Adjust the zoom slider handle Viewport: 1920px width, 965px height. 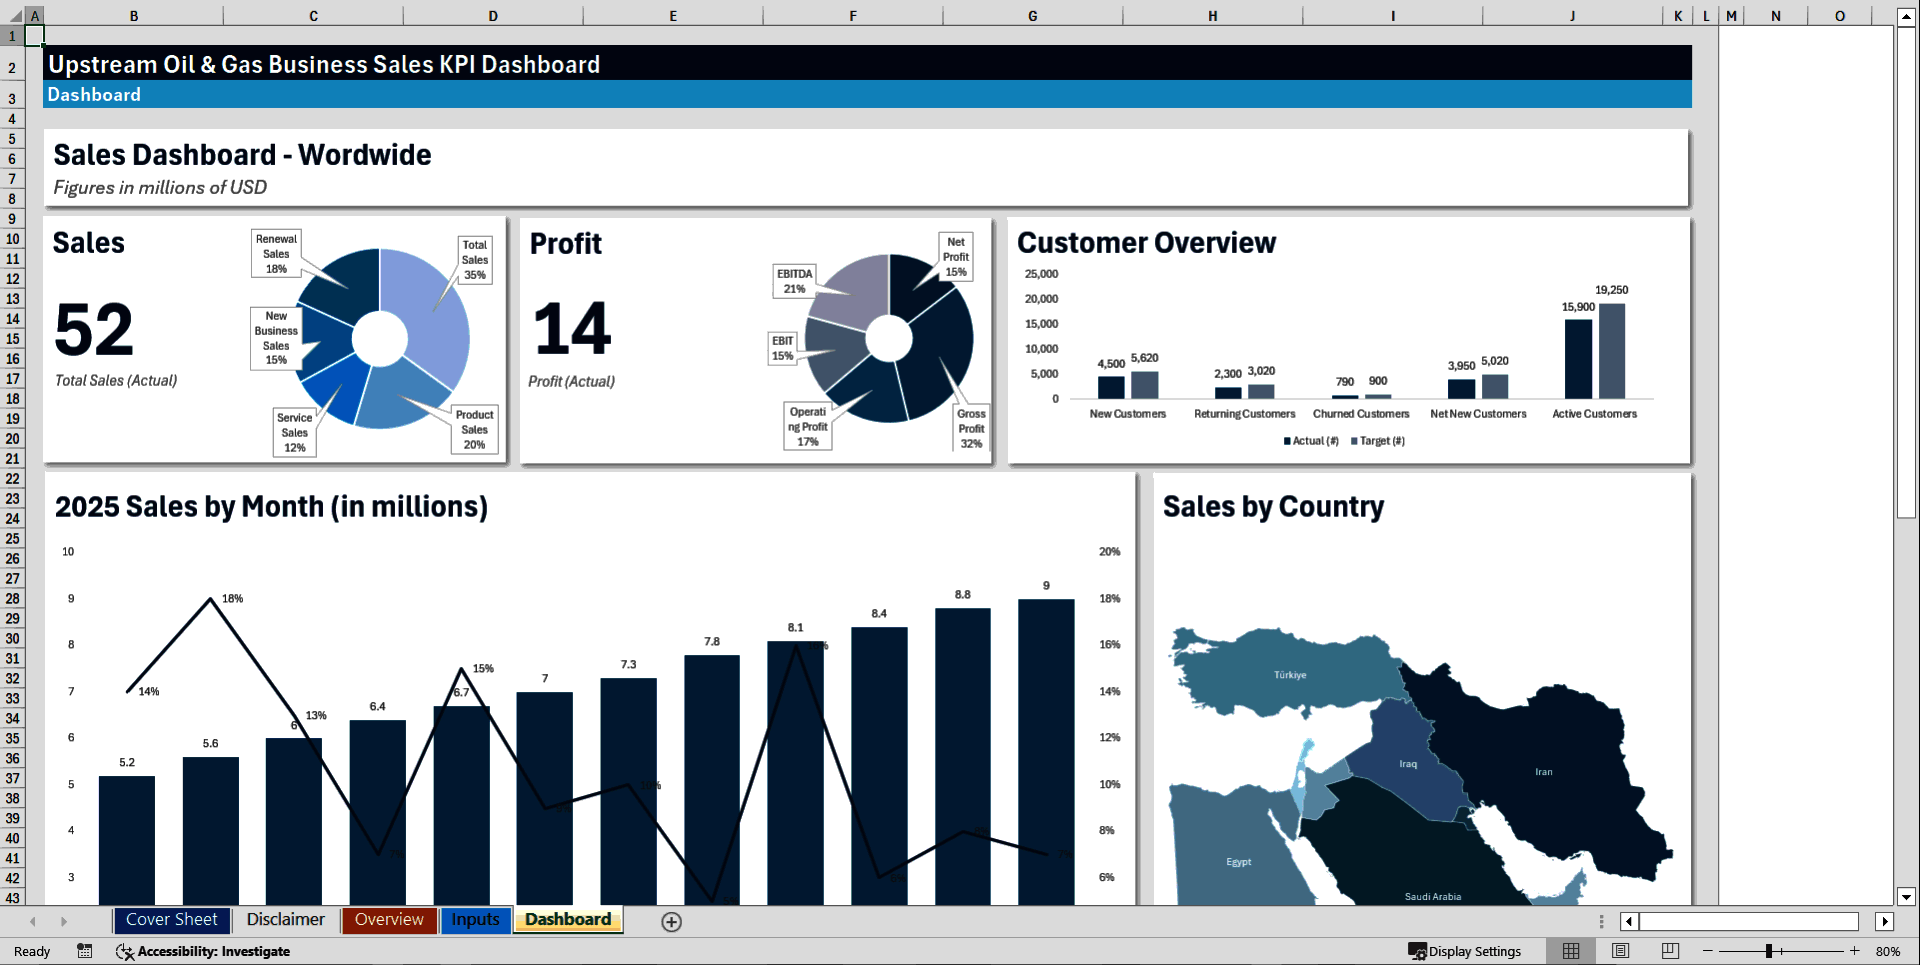click(1770, 951)
